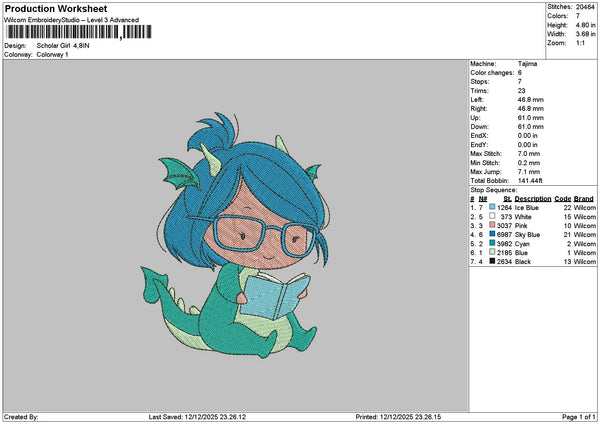Click the Sky Blue color swatch
The height and width of the screenshot is (424, 600).
(x=492, y=234)
